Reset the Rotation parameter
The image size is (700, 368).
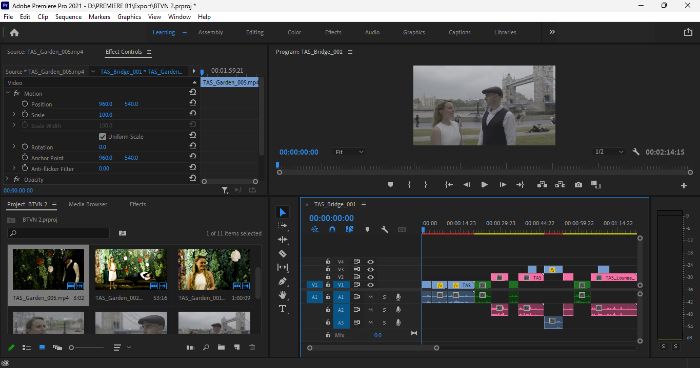[x=192, y=146]
